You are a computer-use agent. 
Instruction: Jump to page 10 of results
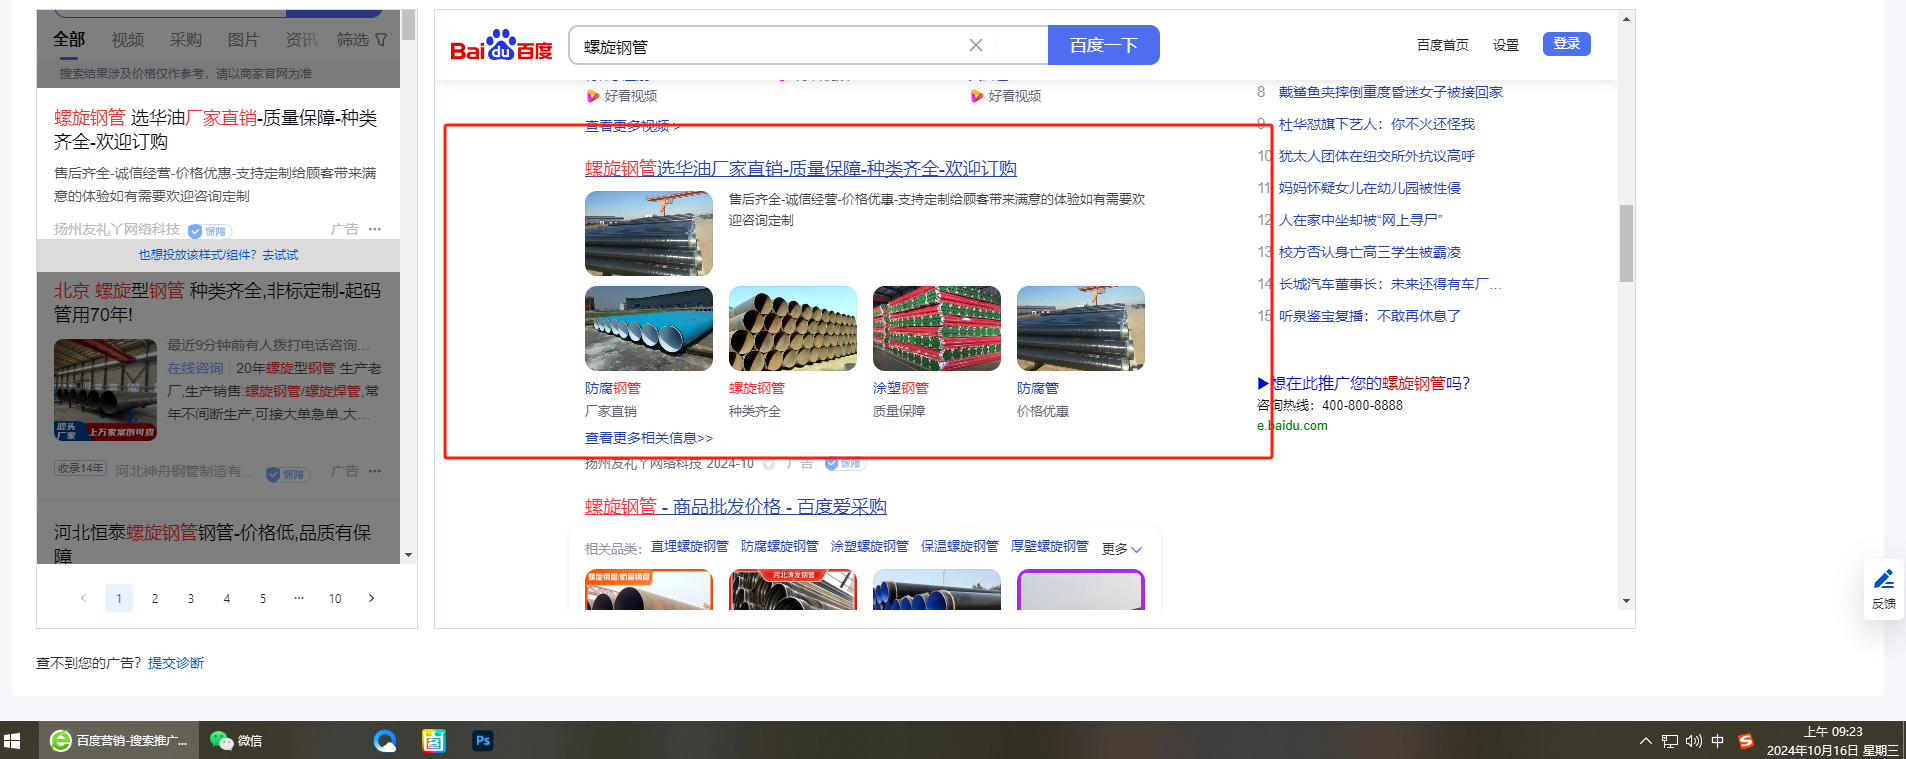(335, 598)
